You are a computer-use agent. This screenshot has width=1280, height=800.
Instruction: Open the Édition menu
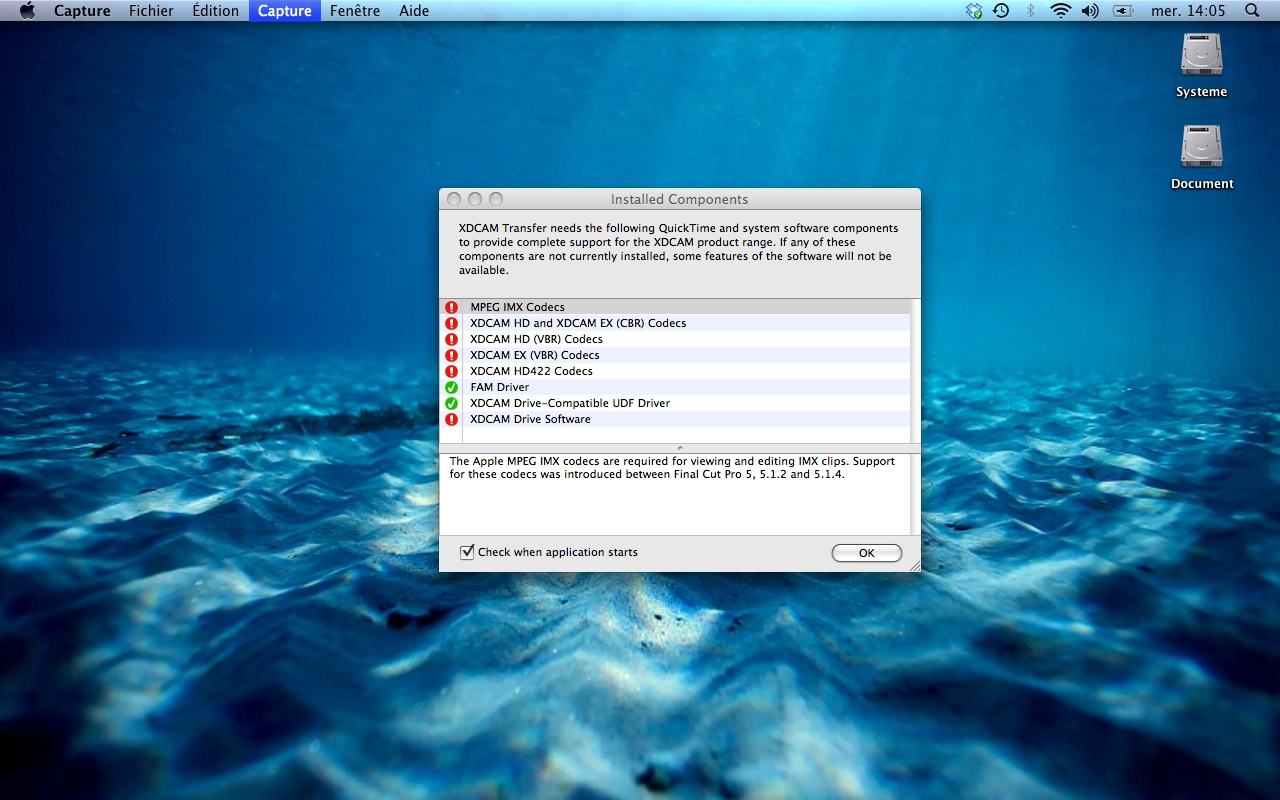pos(216,11)
